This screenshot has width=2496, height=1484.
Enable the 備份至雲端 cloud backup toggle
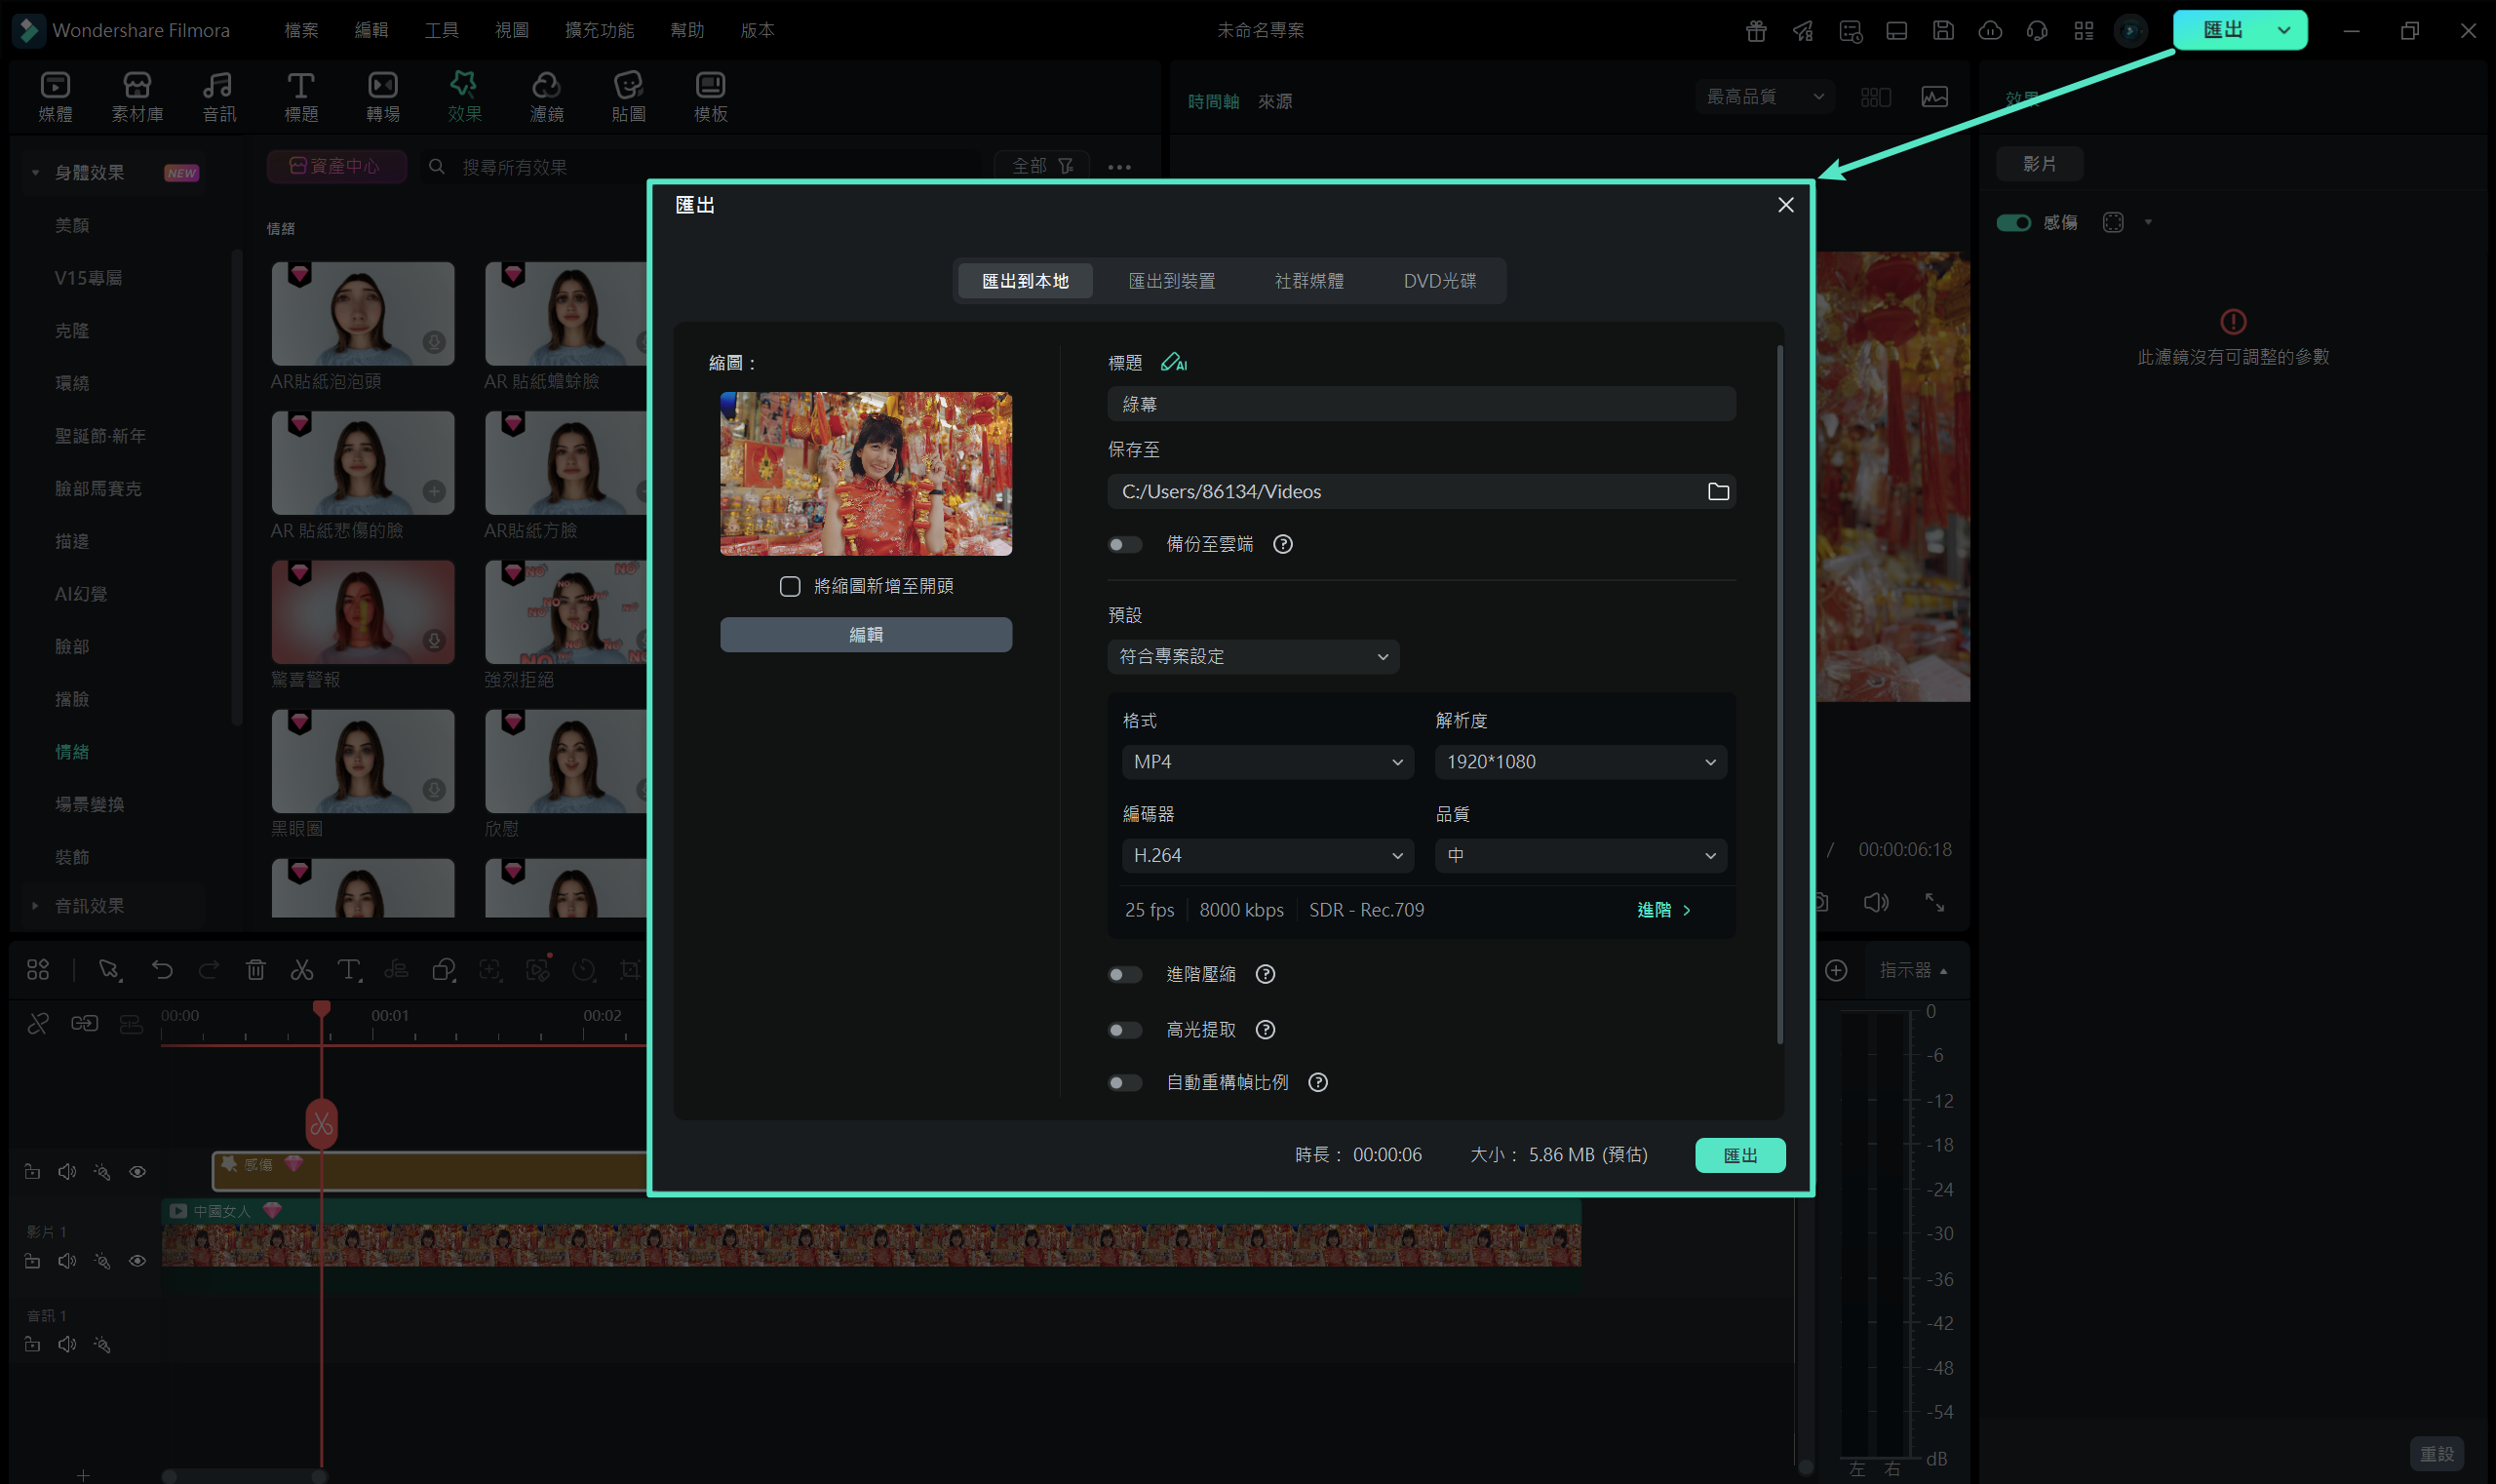pyautogui.click(x=1124, y=544)
